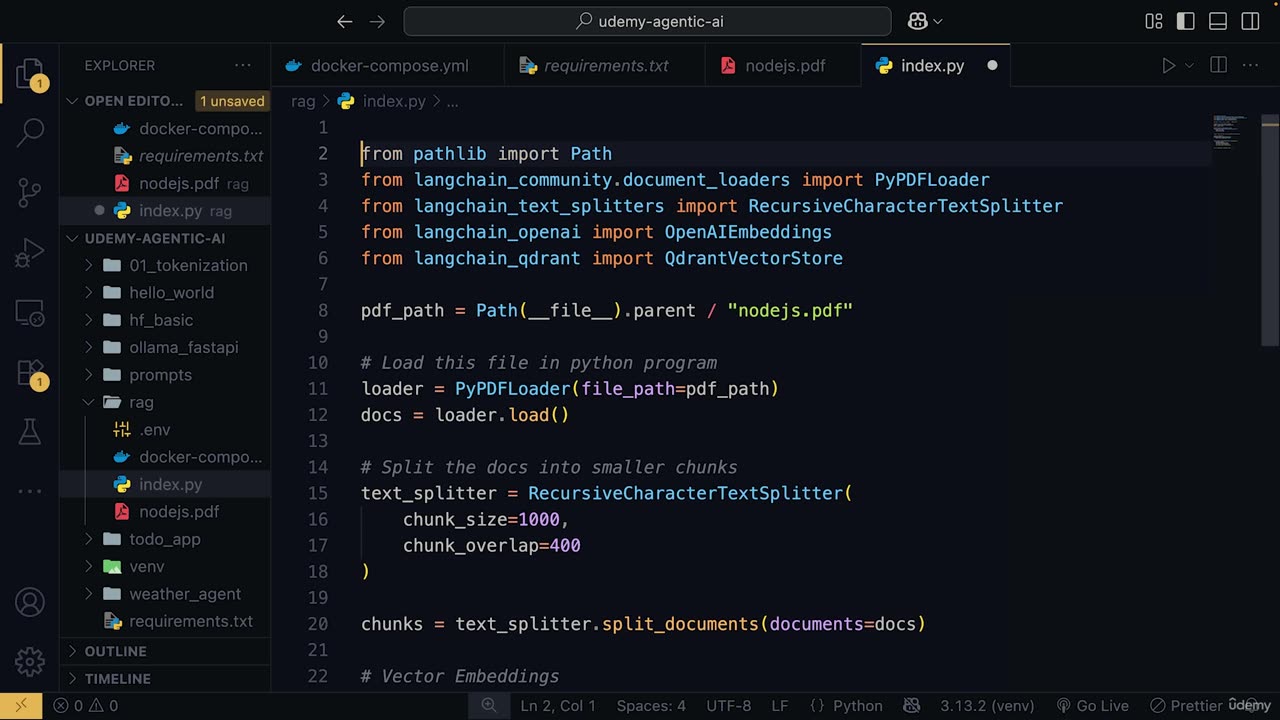Screen dimensions: 1280x720
Task: Toggle the secondary side bar
Action: click(x=1250, y=21)
